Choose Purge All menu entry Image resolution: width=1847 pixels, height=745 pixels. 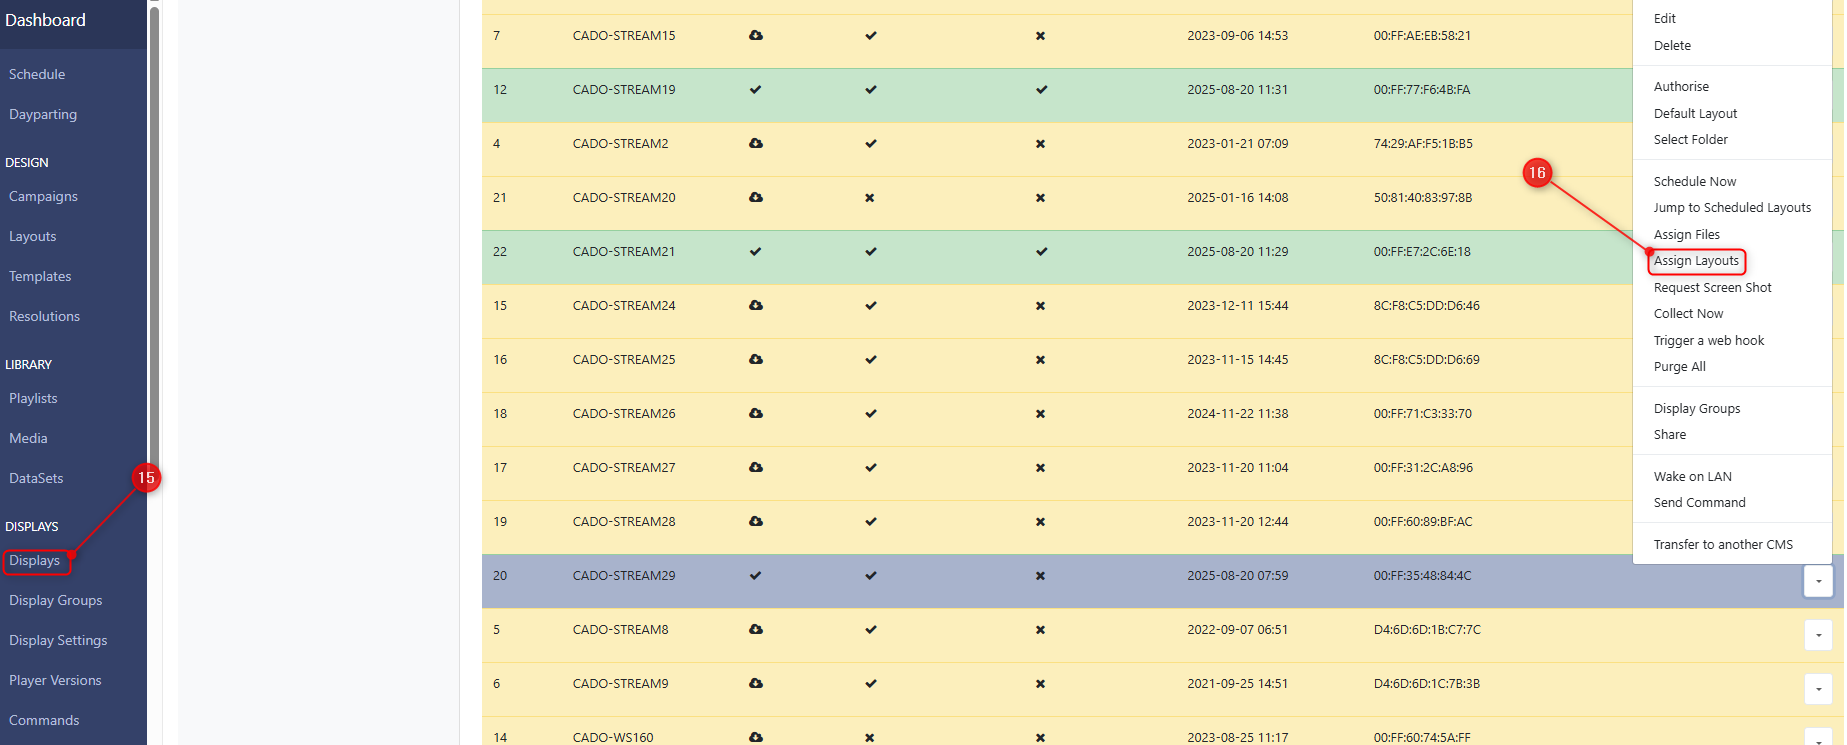coord(1679,367)
